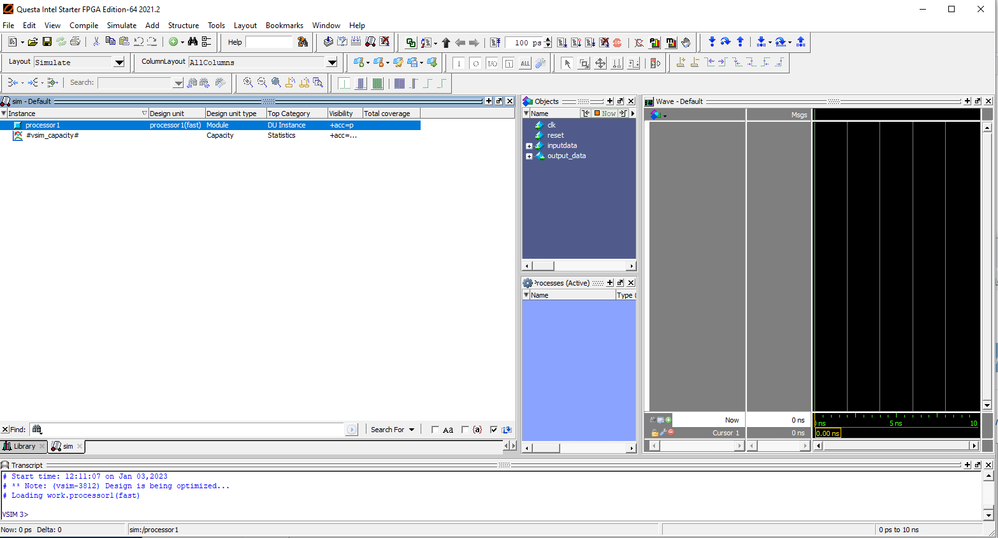The height and width of the screenshot is (538, 998).
Task: Click the Cut scissors icon
Action: (x=96, y=42)
